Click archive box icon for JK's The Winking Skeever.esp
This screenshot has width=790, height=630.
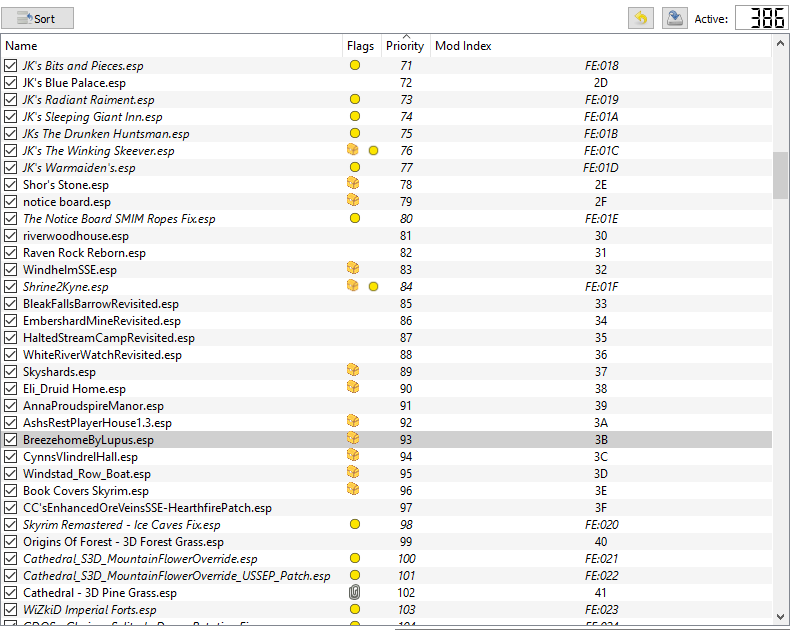[x=353, y=150]
